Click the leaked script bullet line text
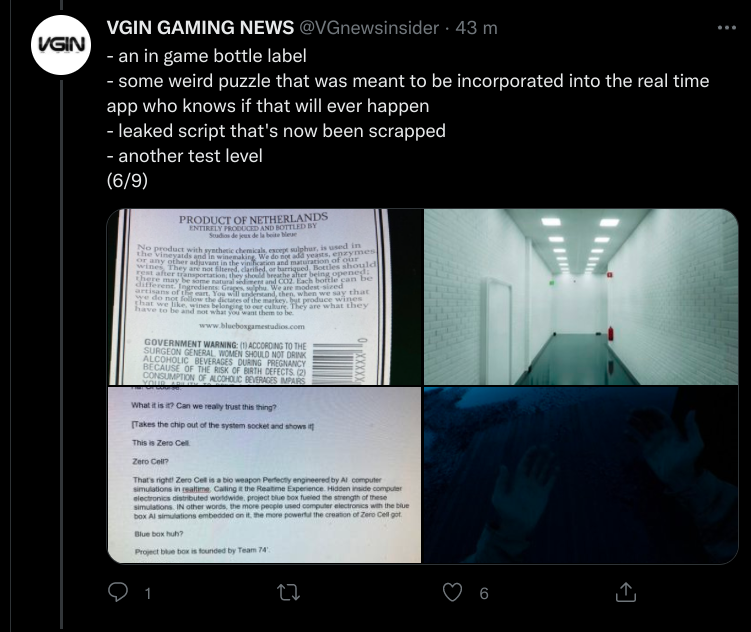This screenshot has height=632, width=751. point(276,131)
